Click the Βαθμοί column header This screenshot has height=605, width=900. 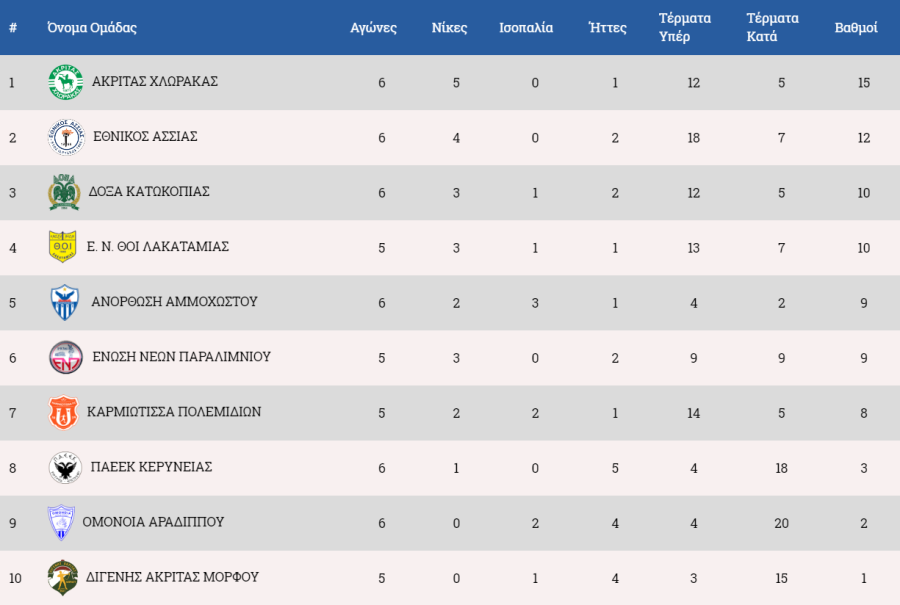point(856,28)
